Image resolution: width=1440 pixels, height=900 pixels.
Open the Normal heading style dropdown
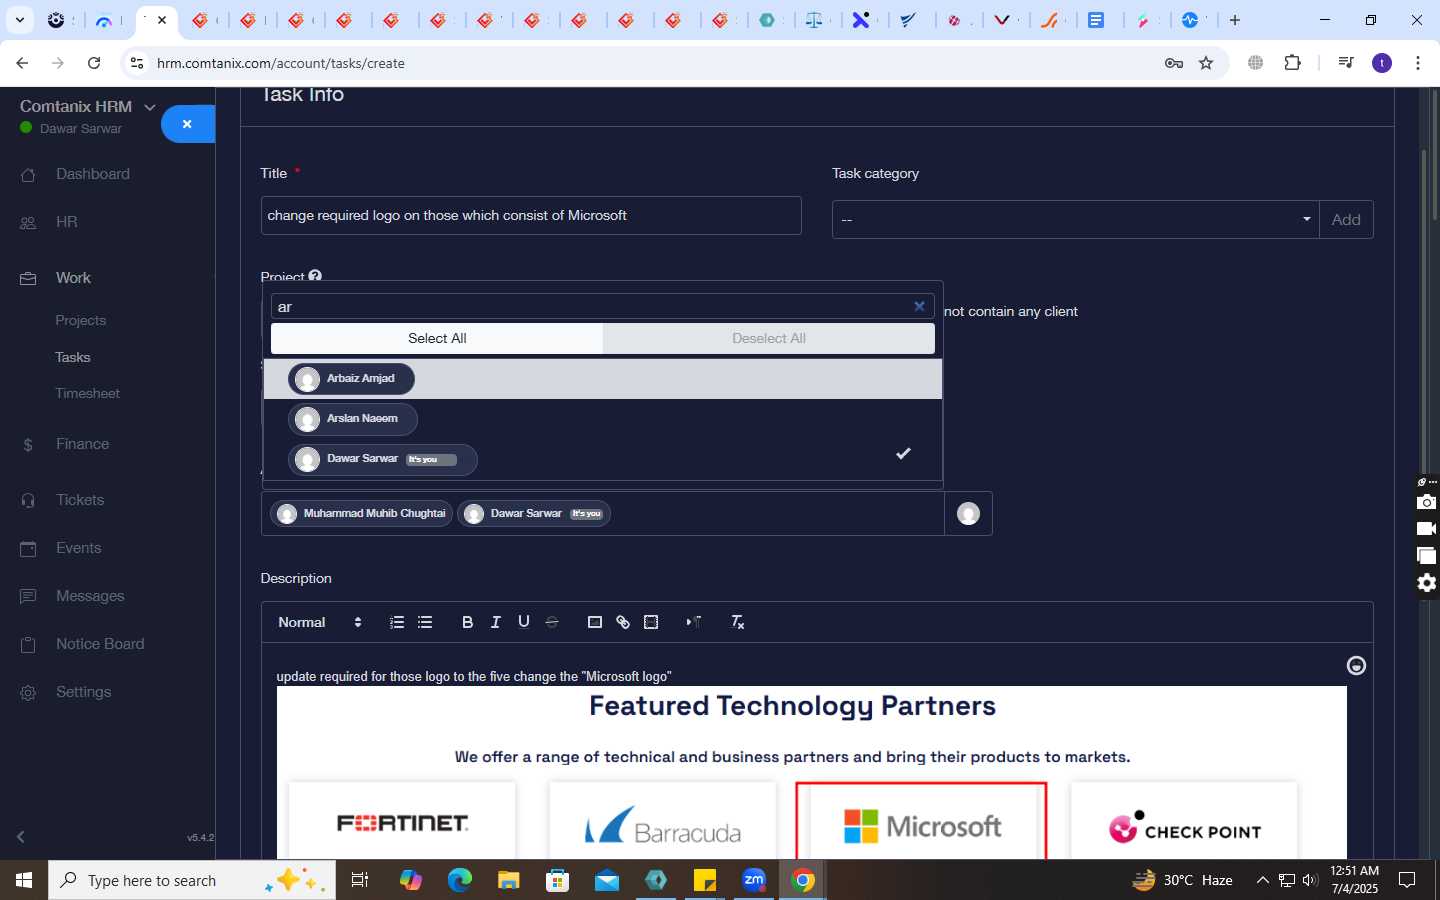(x=319, y=622)
